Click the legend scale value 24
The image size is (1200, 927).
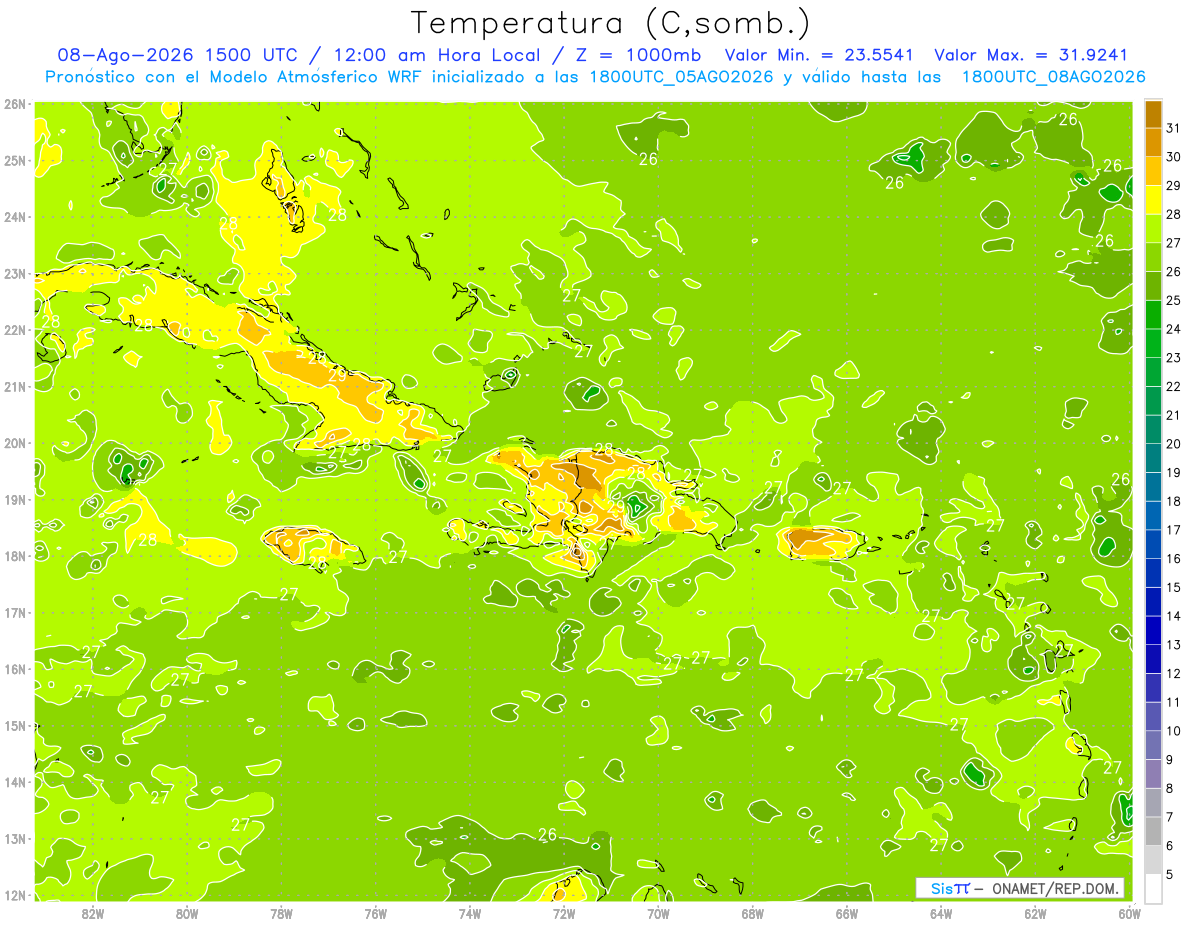point(1173,329)
